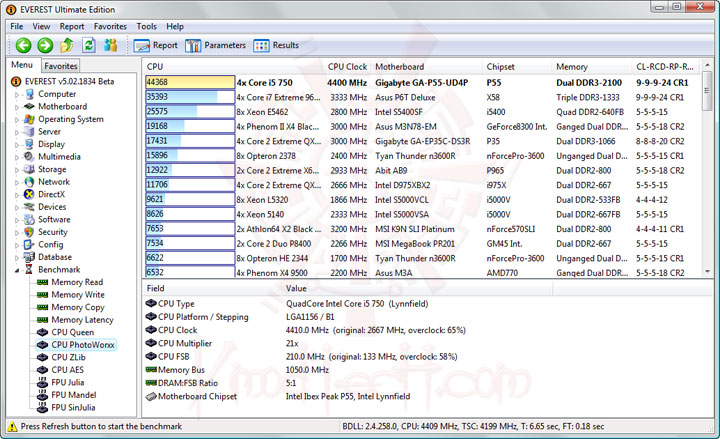Open benchmark Parameters
Viewport: 720px width, 439px height.
pos(215,45)
